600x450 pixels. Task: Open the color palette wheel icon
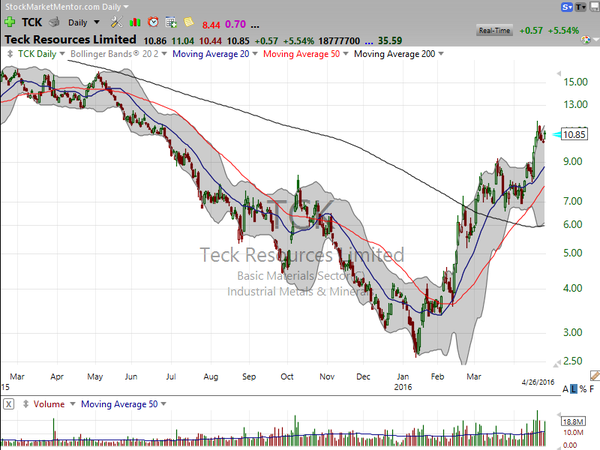point(585,39)
